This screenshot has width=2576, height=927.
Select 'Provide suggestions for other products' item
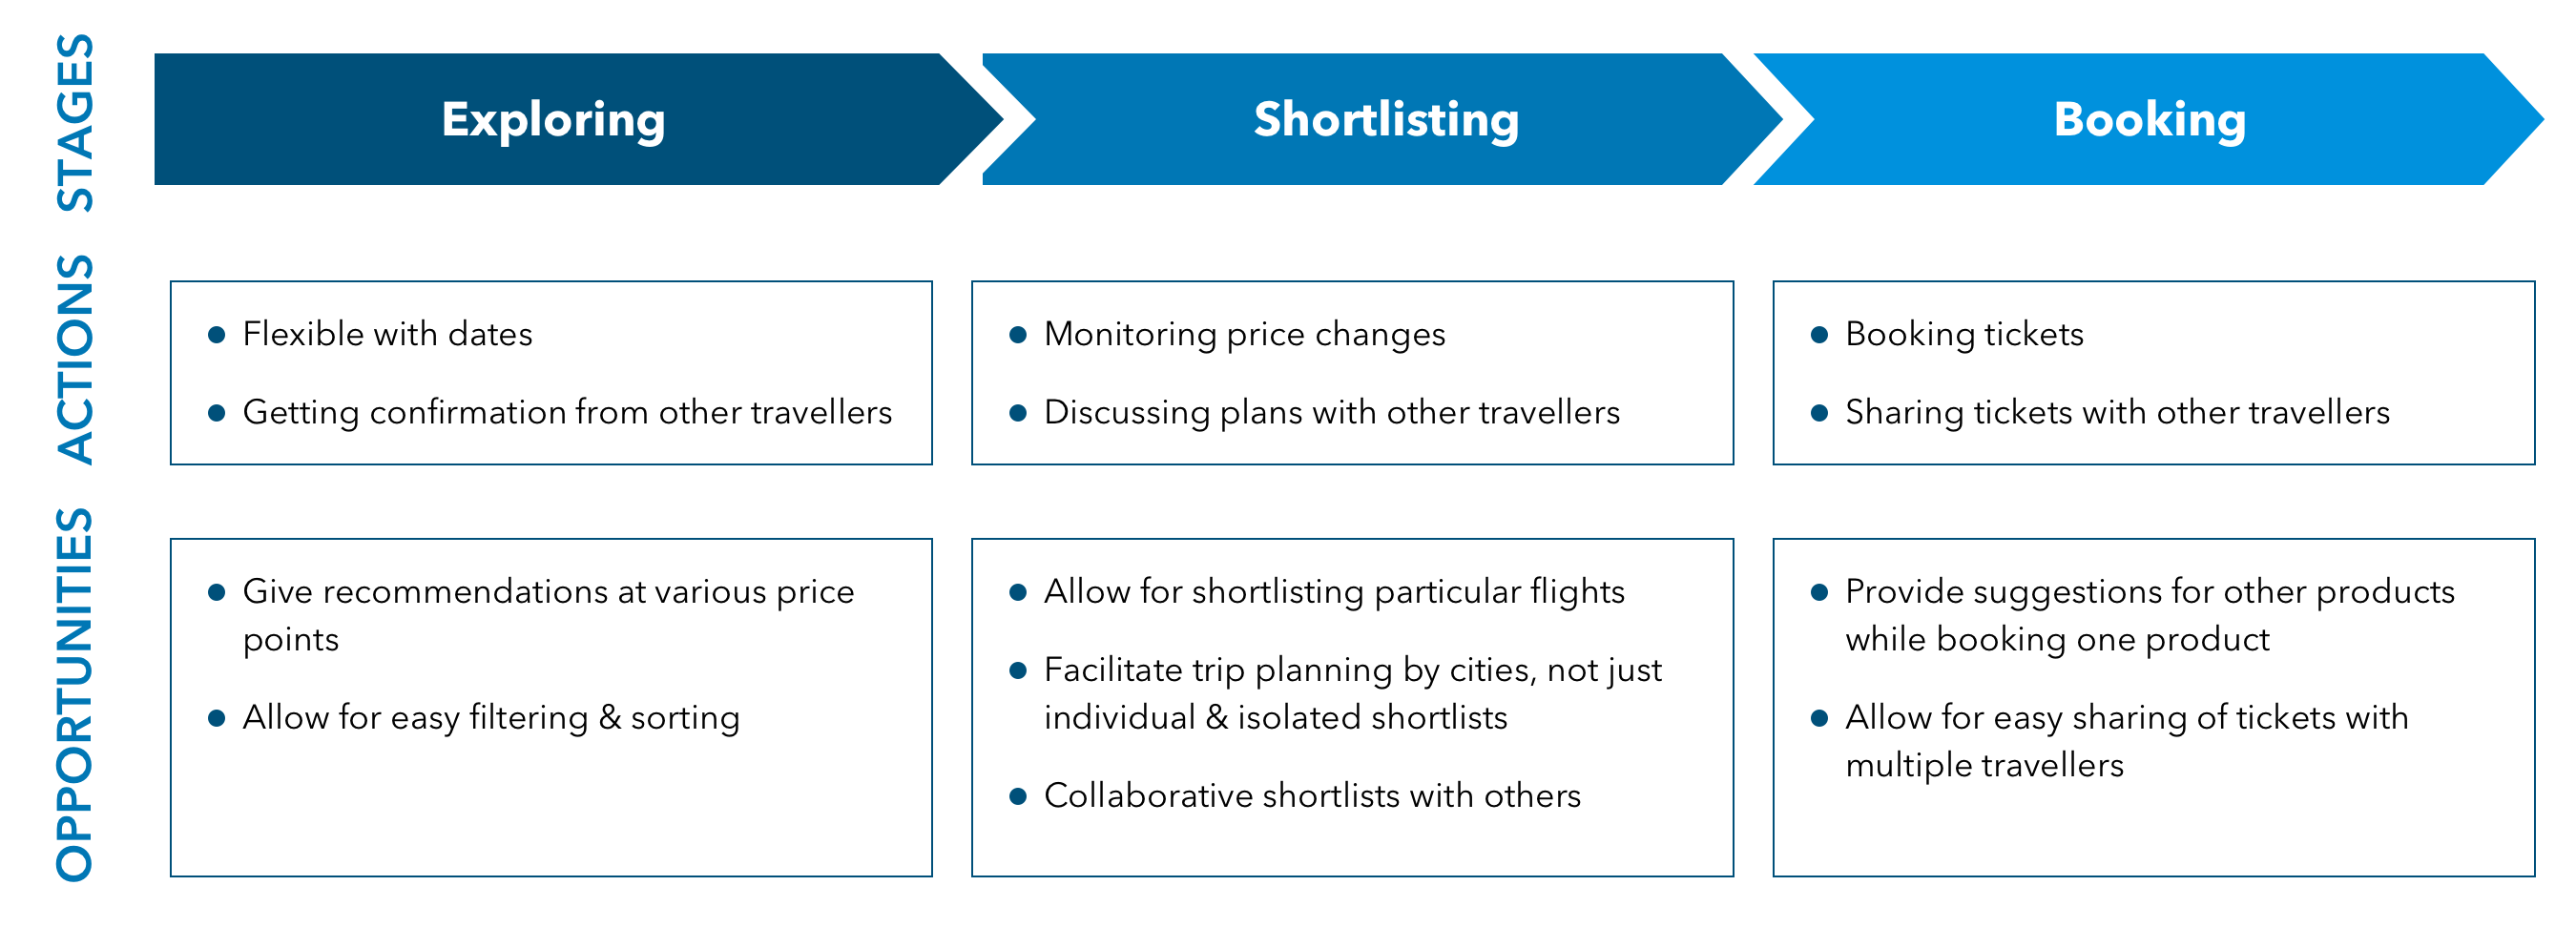point(2149,614)
